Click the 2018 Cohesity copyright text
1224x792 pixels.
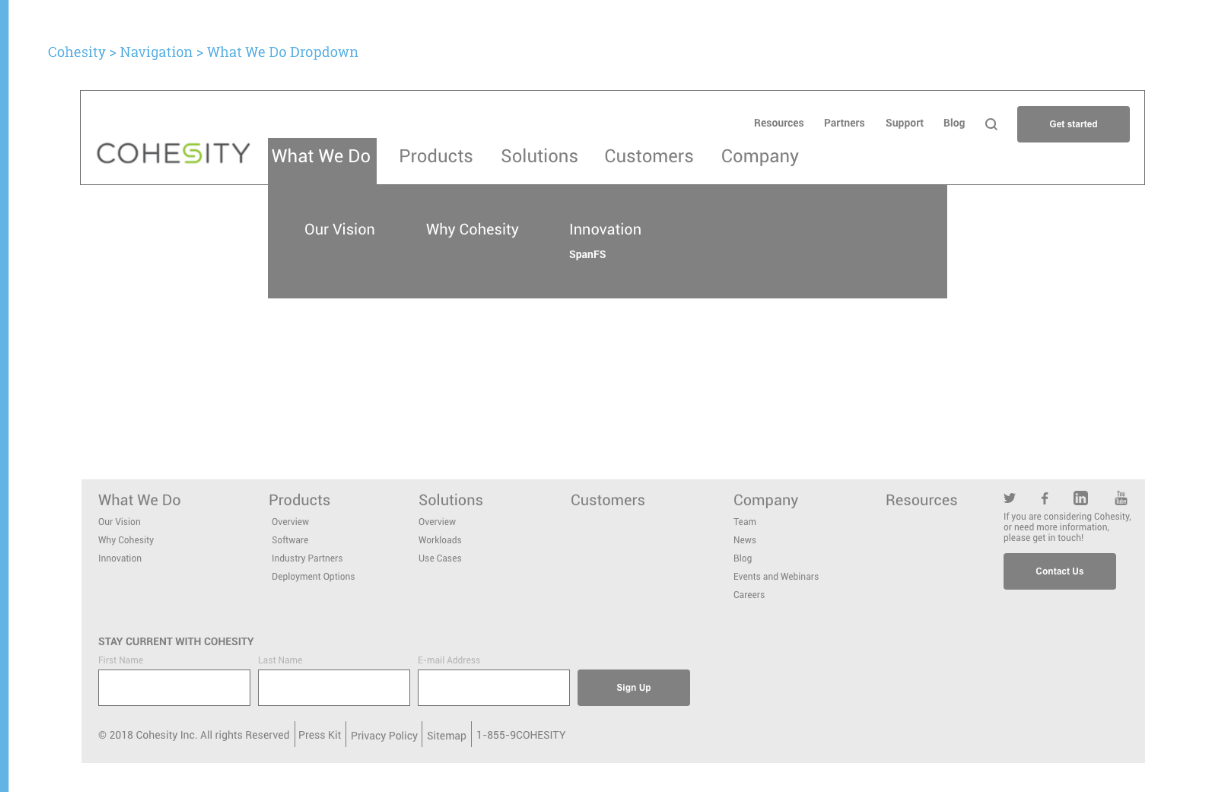click(x=194, y=735)
